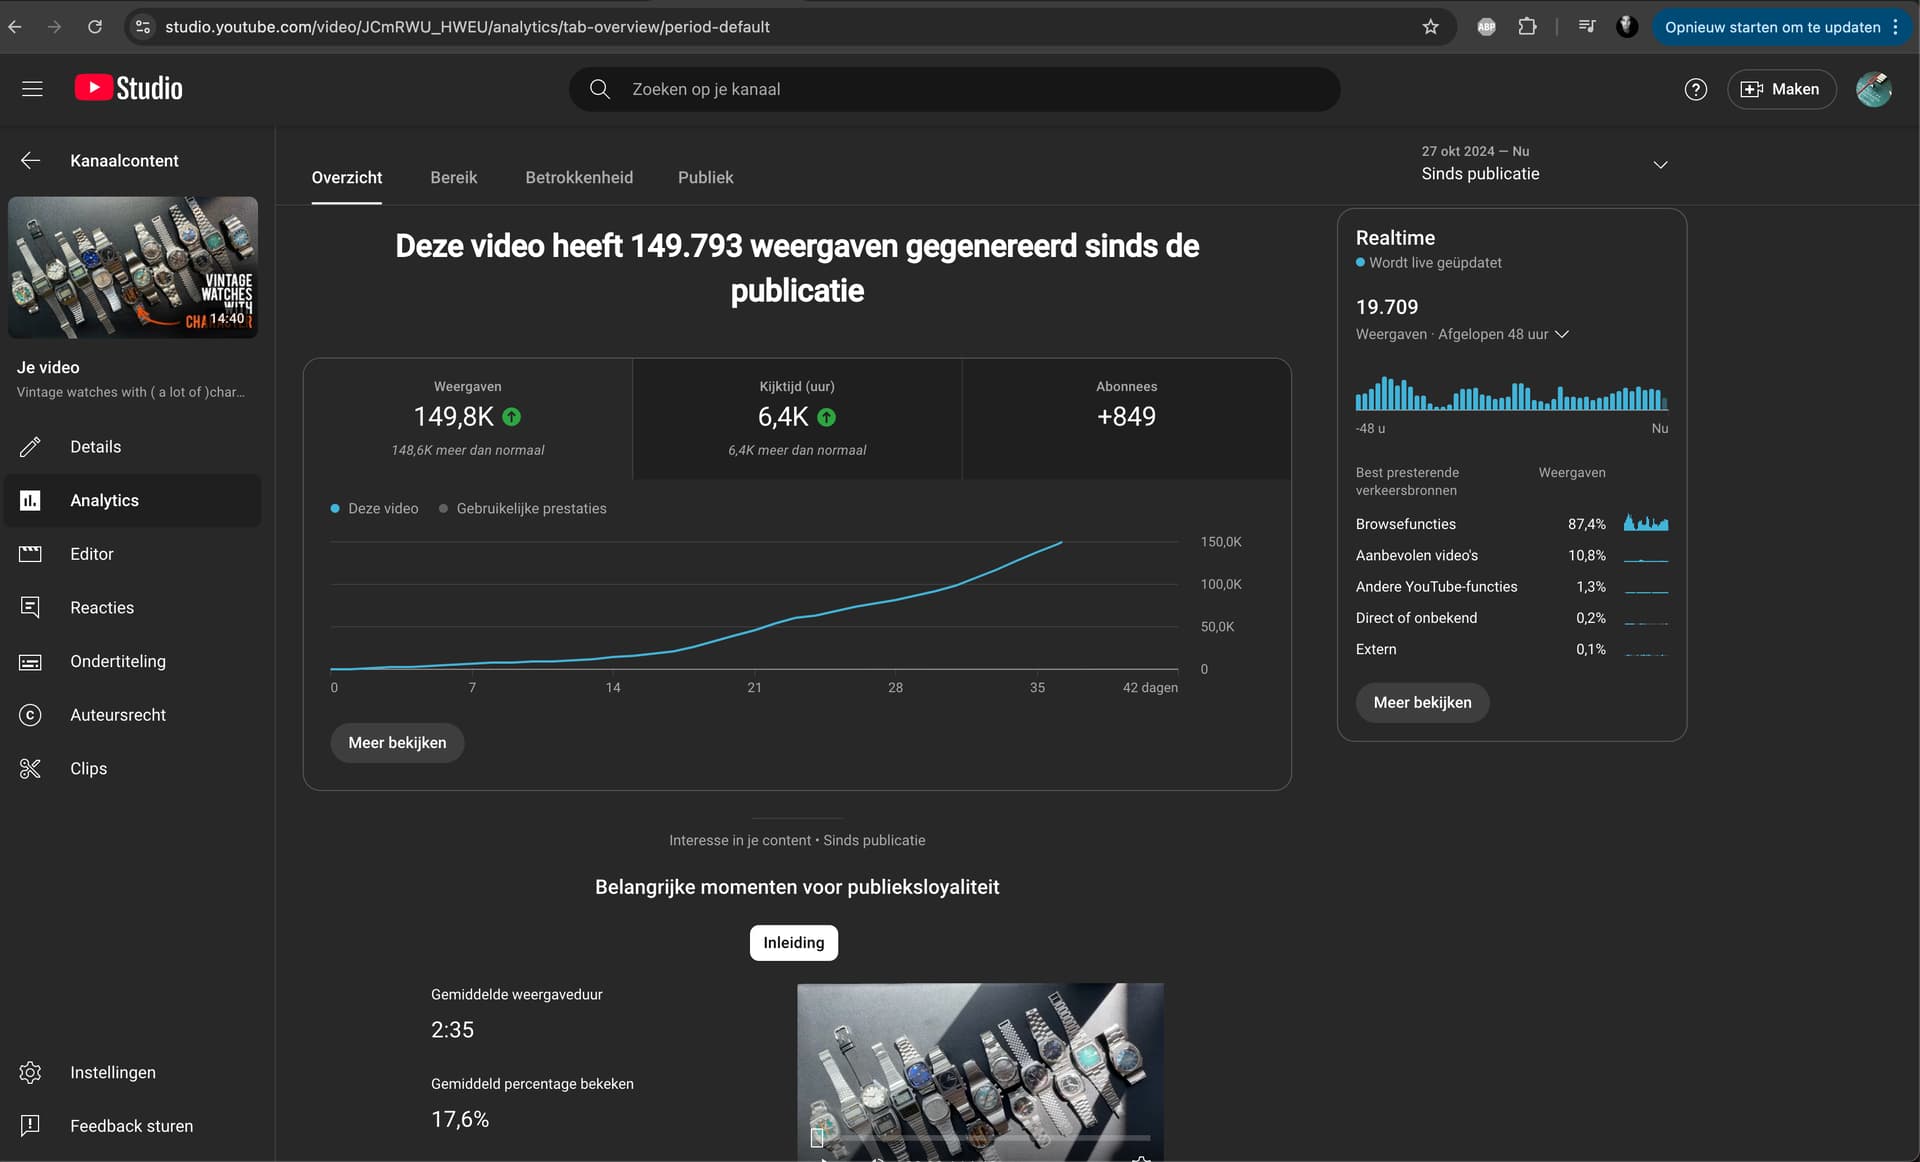Click the YouTube Studio logo

[129, 89]
